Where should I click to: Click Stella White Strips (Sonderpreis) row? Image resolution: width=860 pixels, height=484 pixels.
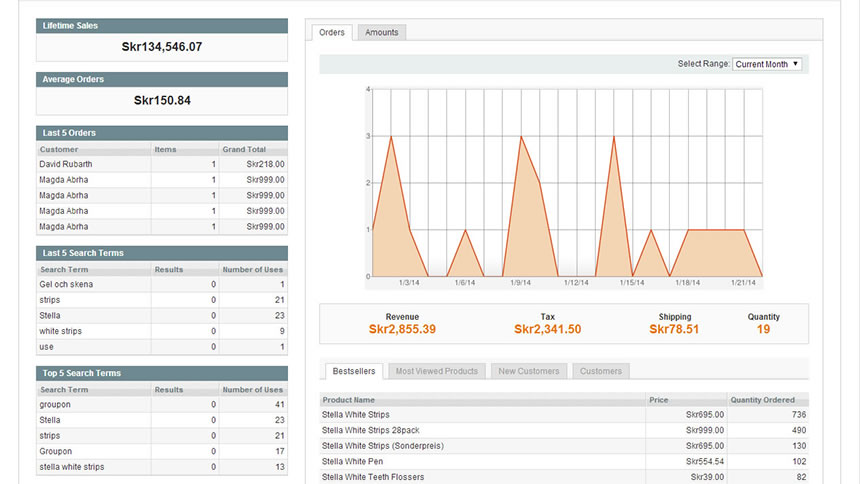coord(382,446)
